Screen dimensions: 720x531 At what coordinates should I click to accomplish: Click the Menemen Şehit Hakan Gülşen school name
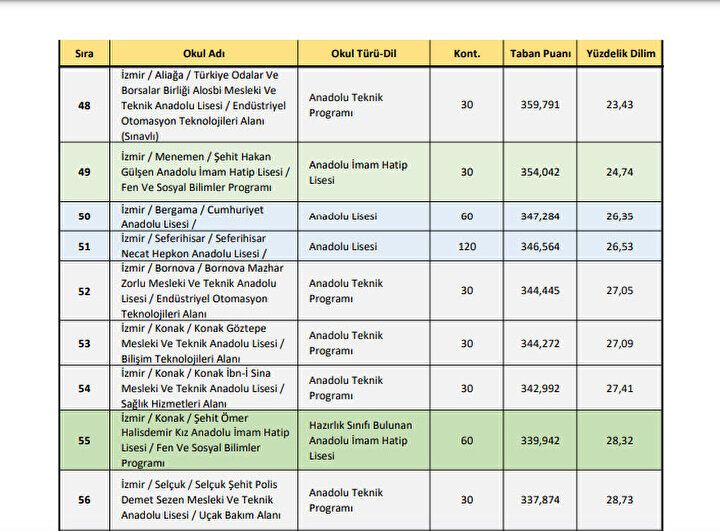(205, 172)
